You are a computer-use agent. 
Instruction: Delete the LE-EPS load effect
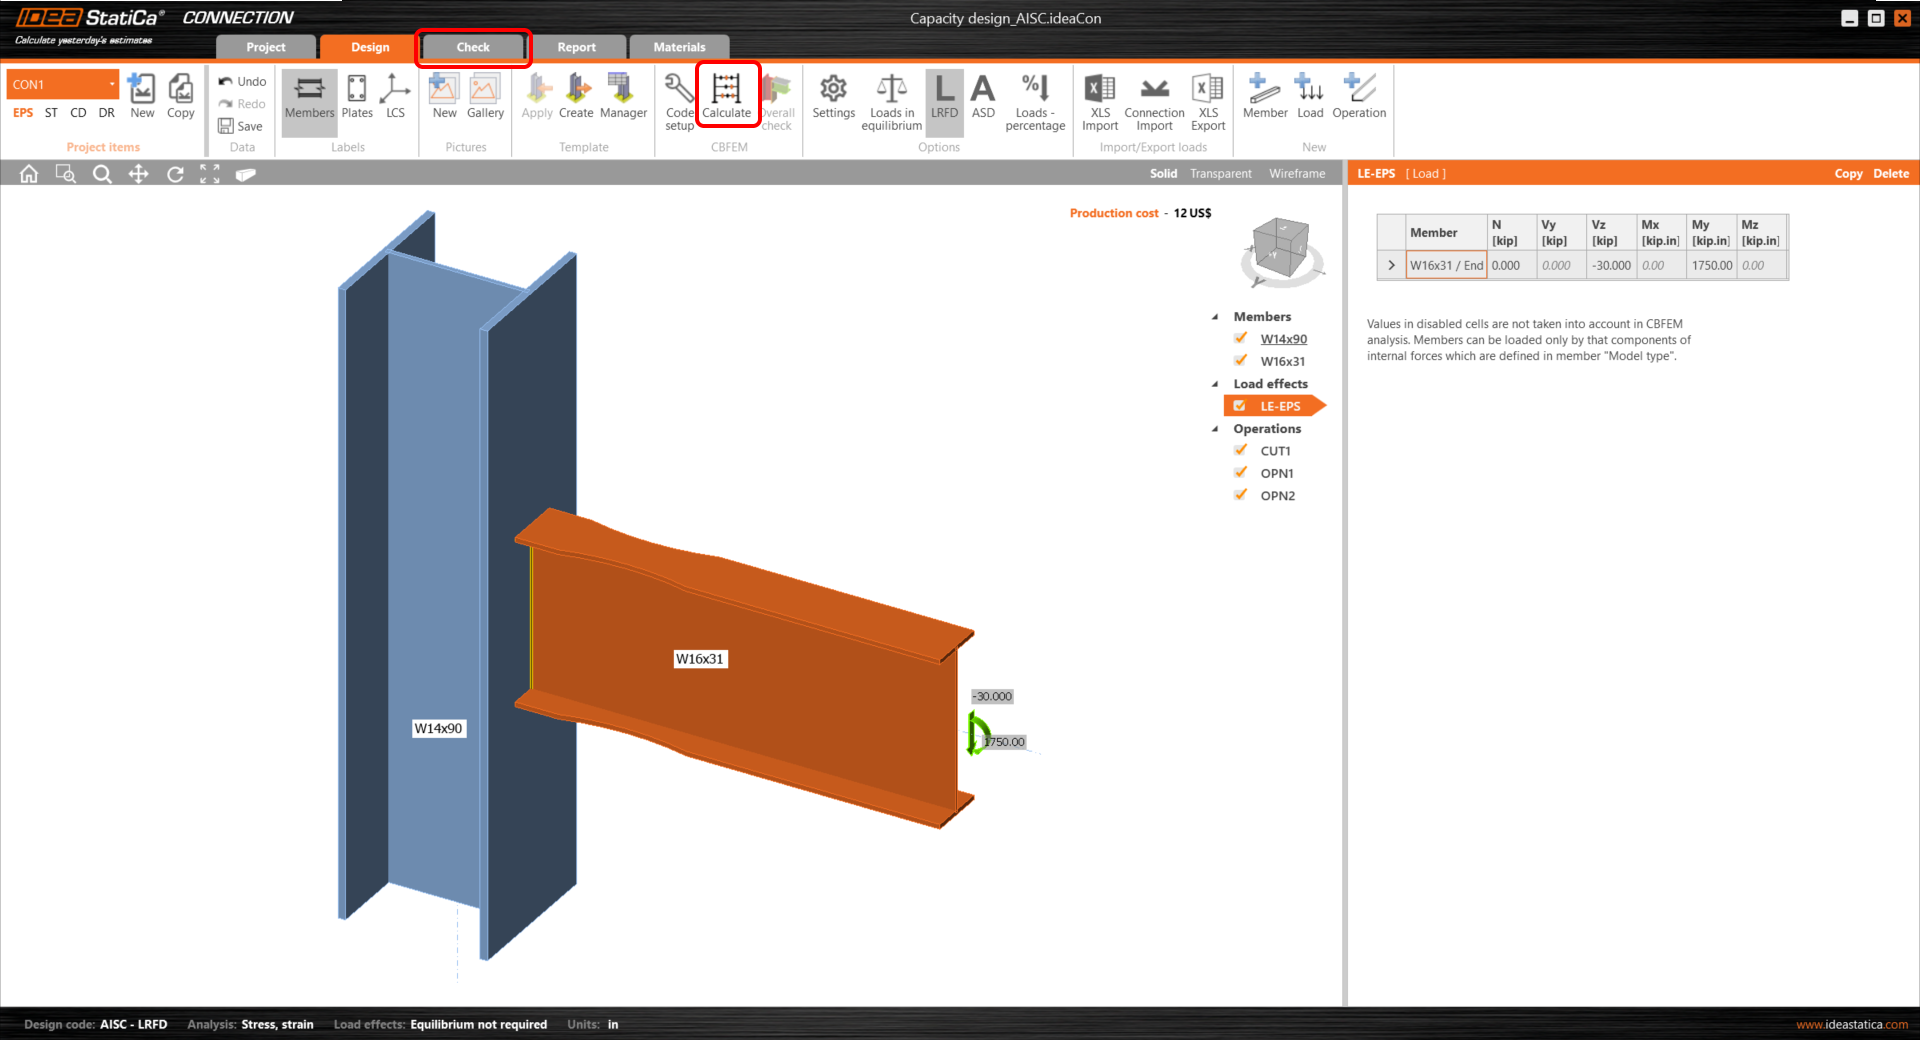(1890, 174)
